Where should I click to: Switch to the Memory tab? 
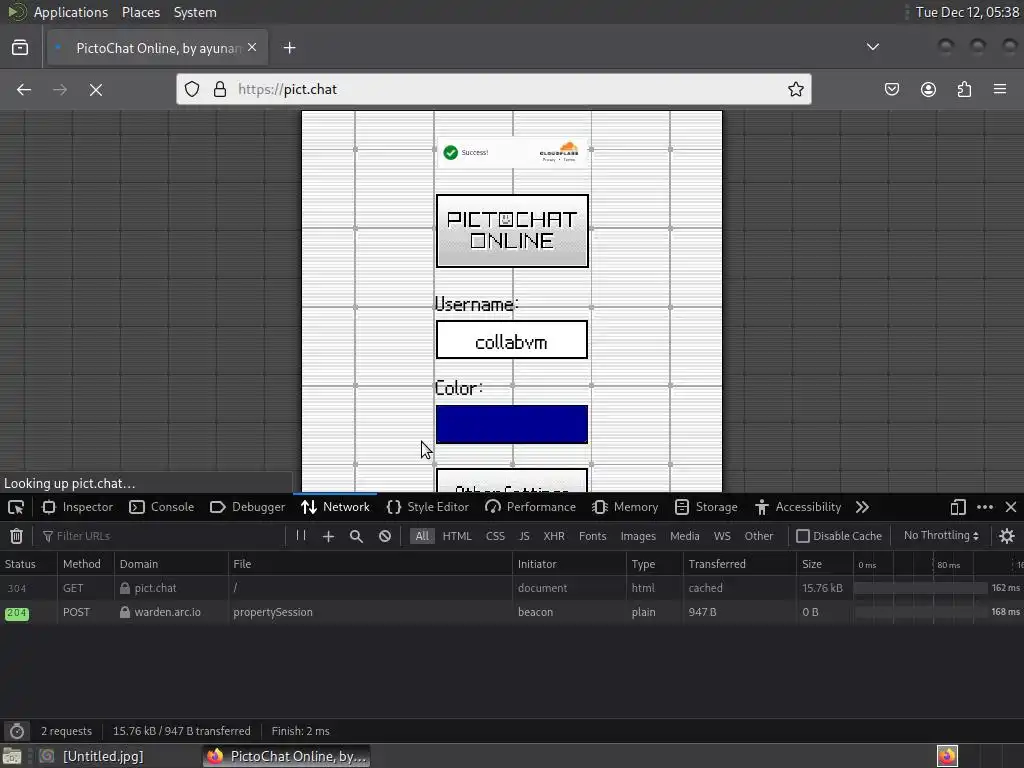(x=625, y=507)
